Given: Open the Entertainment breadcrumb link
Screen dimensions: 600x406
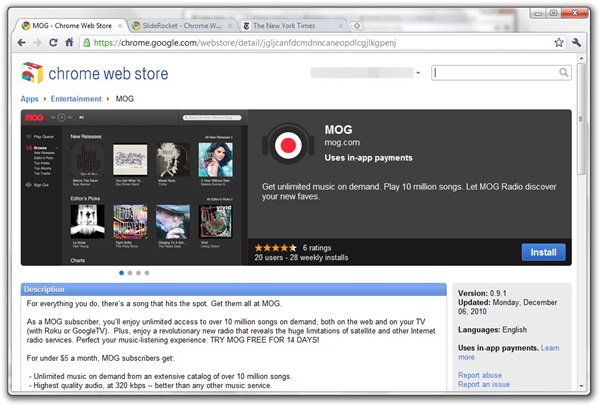Looking at the screenshot, I should [x=76, y=99].
